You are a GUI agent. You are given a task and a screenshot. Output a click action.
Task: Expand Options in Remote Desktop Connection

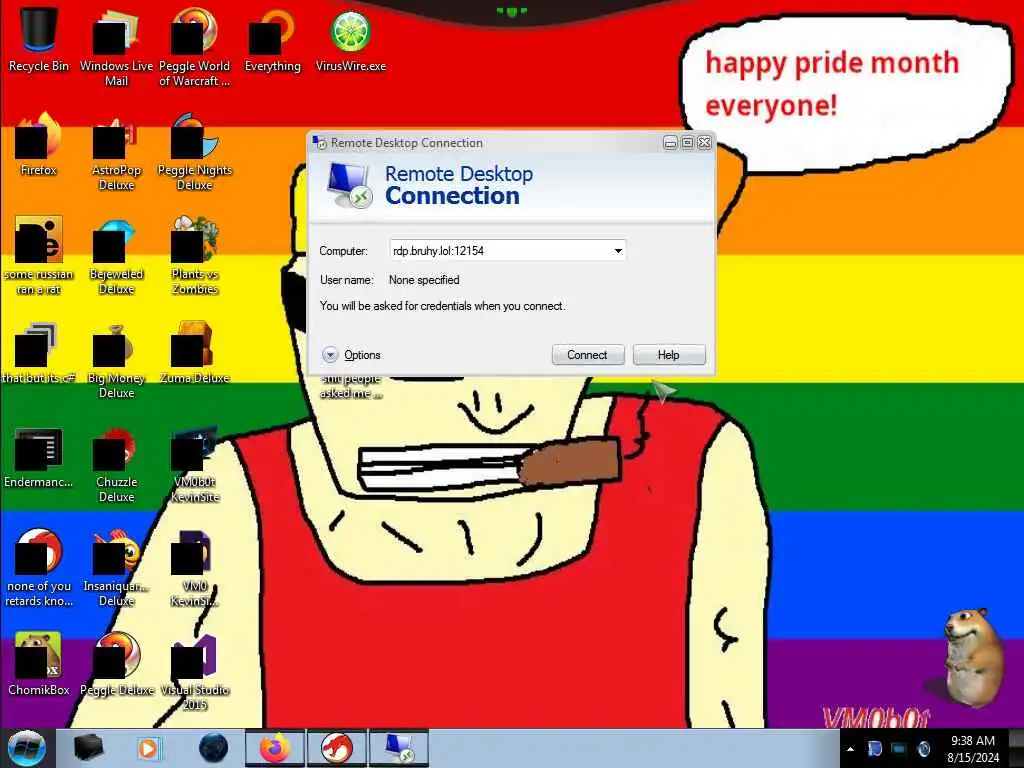[x=351, y=355]
